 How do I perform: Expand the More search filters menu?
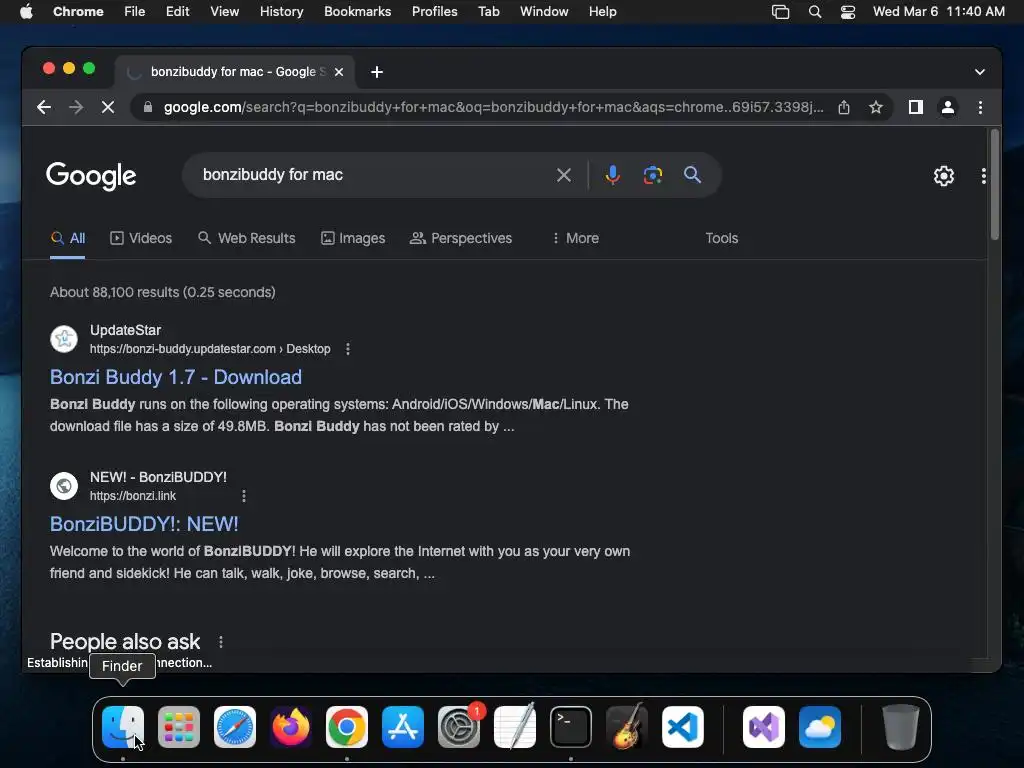point(575,238)
